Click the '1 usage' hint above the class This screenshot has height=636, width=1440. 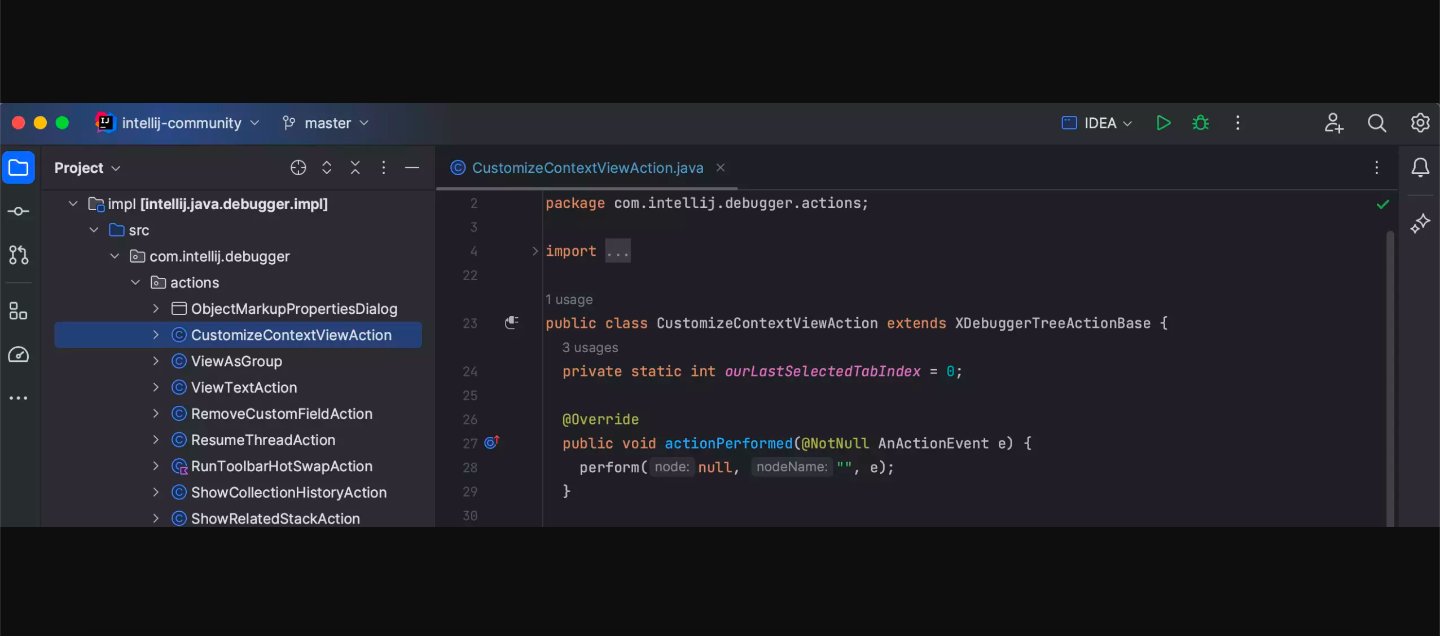click(569, 299)
